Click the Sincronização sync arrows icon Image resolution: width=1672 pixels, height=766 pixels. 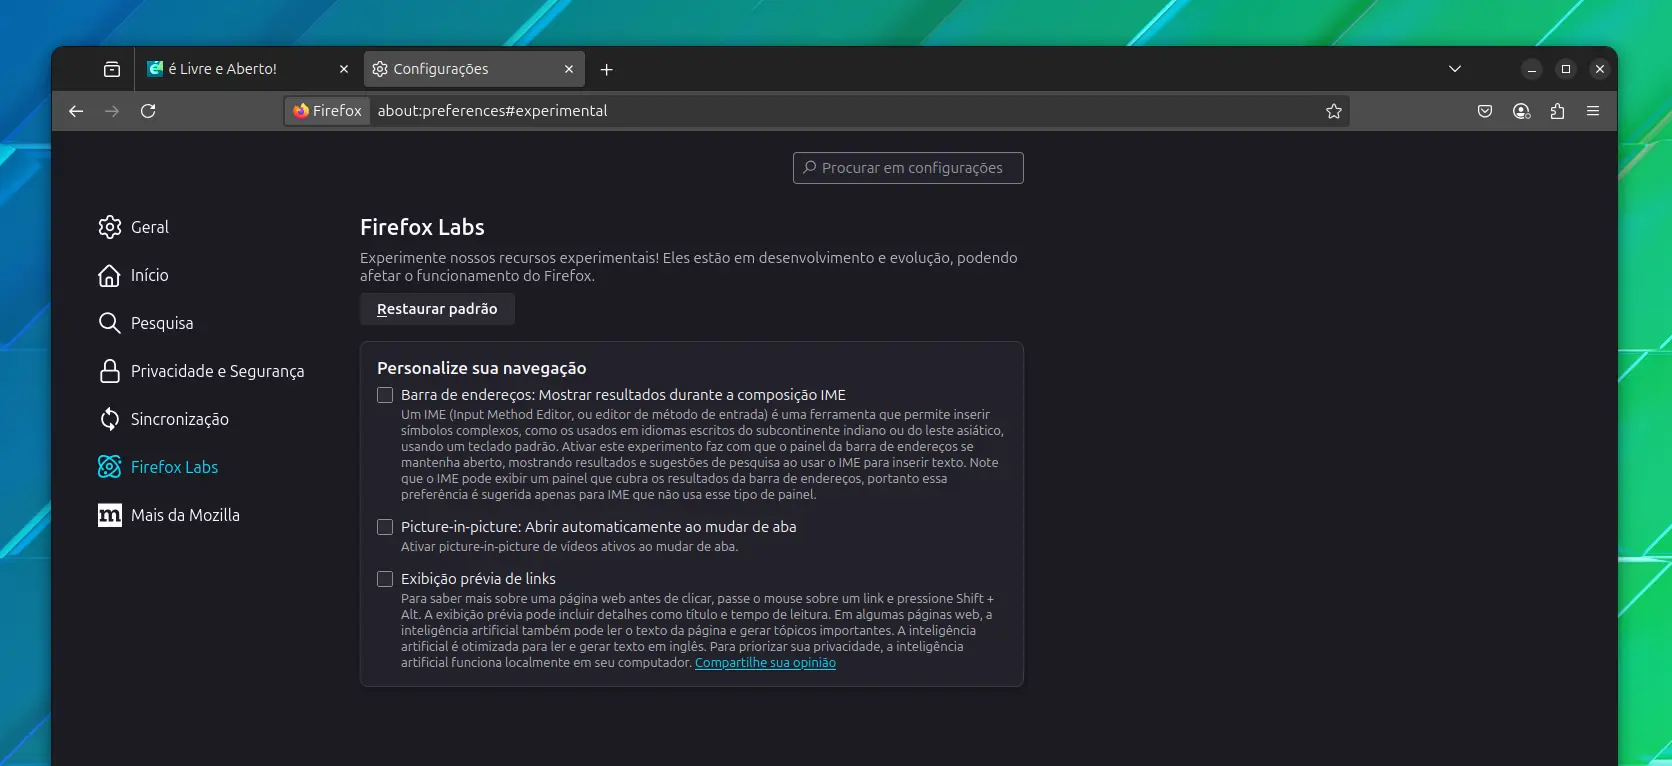pos(110,419)
